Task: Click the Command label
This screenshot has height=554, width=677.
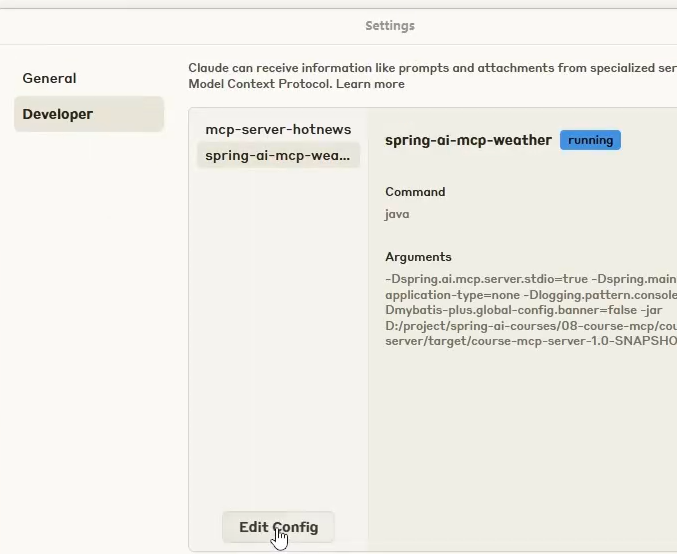Action: tap(415, 192)
